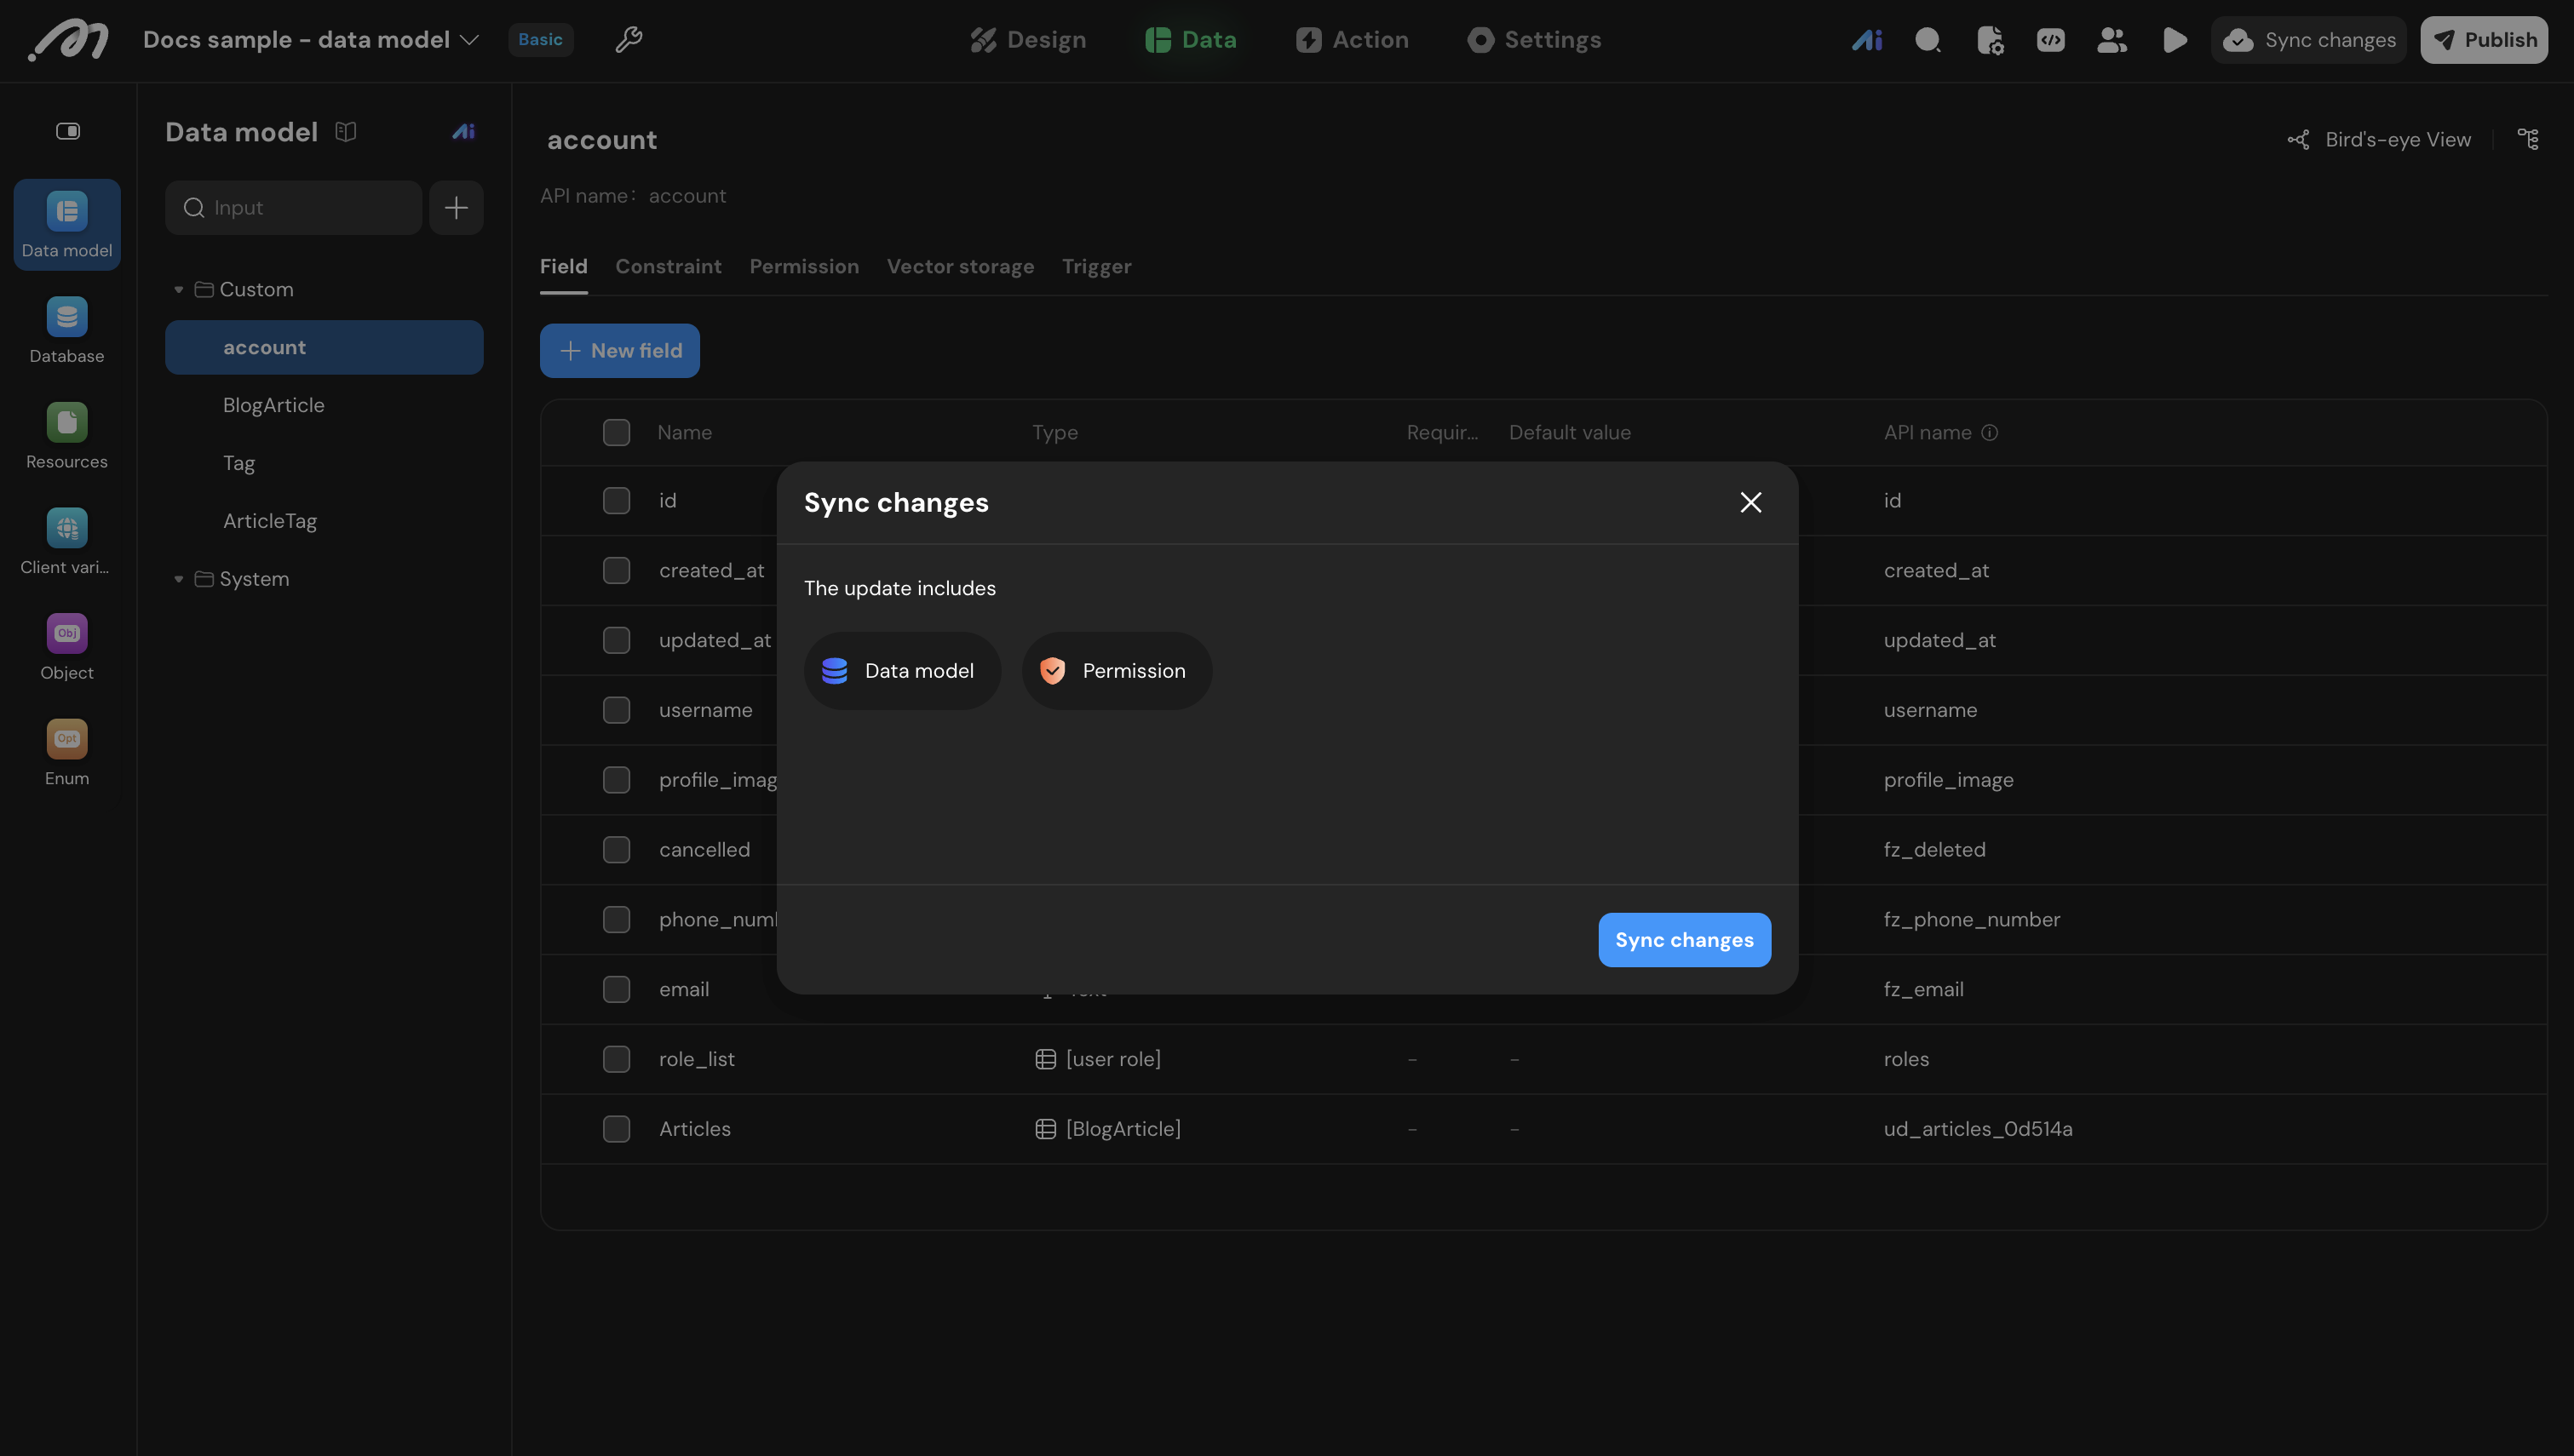The width and height of the screenshot is (2574, 1456).
Task: Check the Articles row checkbox
Action: 617,1129
